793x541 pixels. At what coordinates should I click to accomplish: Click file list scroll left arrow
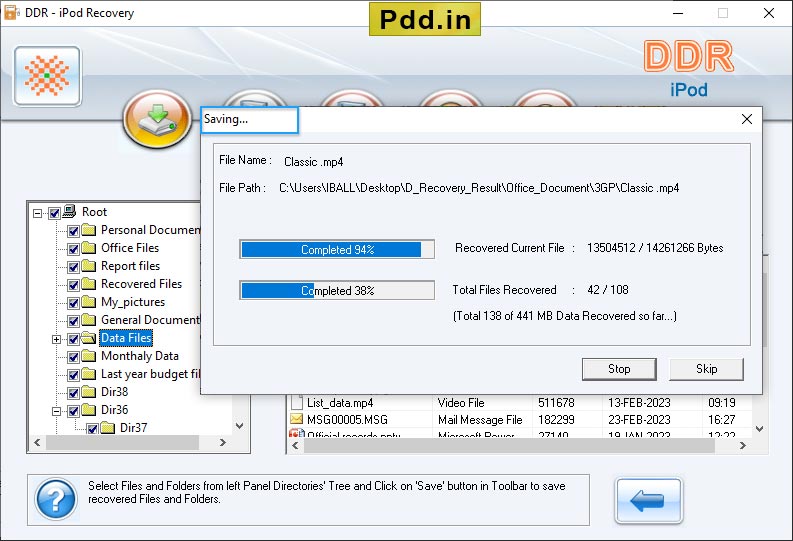tap(295, 445)
